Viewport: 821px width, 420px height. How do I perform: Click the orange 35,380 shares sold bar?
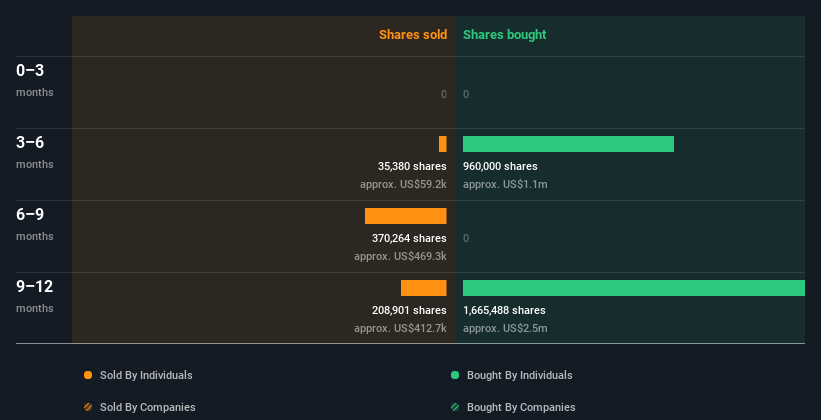pos(443,144)
